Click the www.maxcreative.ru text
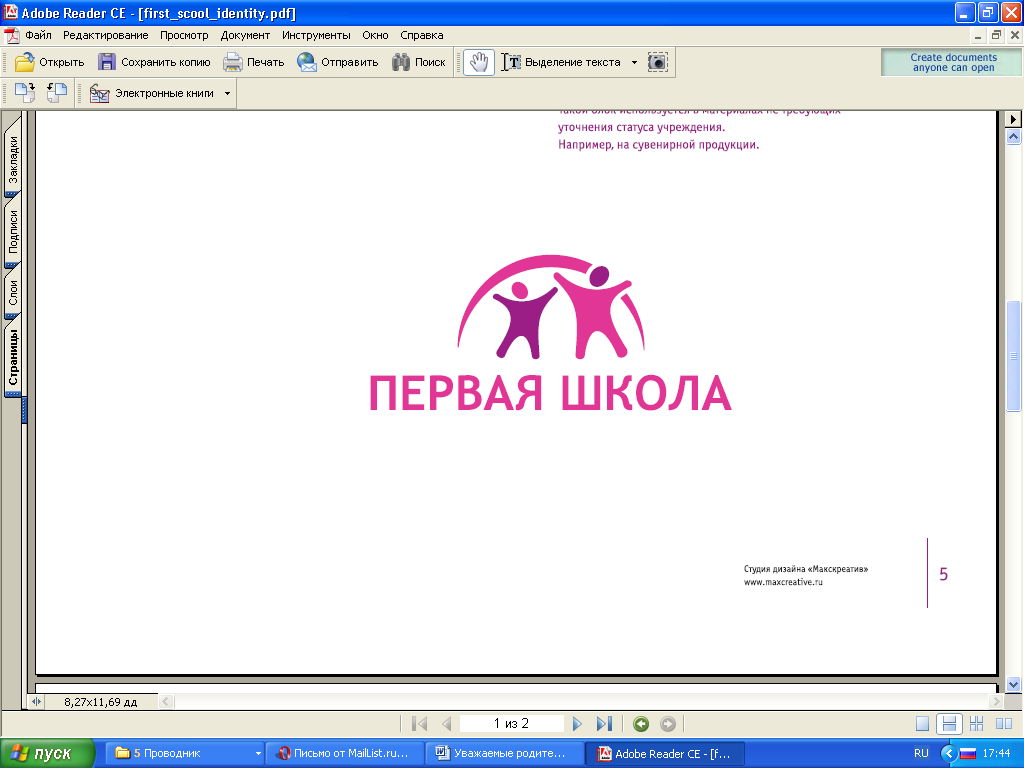 coord(783,582)
